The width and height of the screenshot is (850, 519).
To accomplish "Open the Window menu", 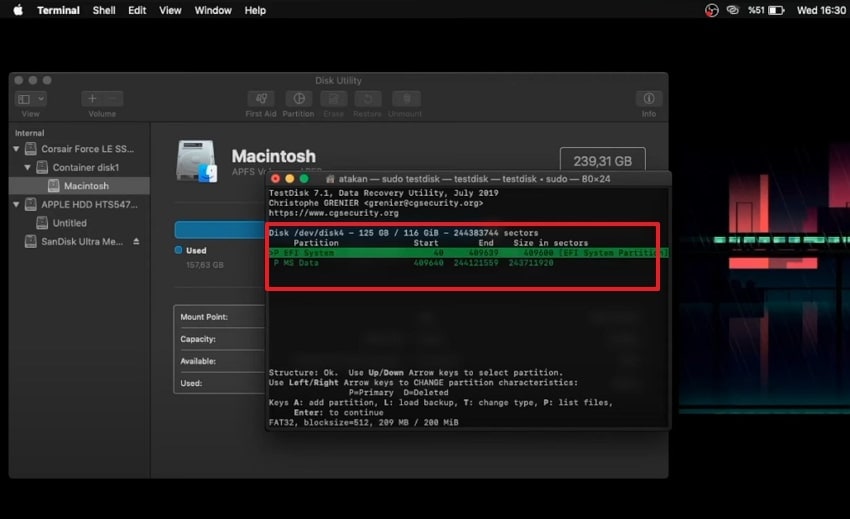I will coord(213,10).
